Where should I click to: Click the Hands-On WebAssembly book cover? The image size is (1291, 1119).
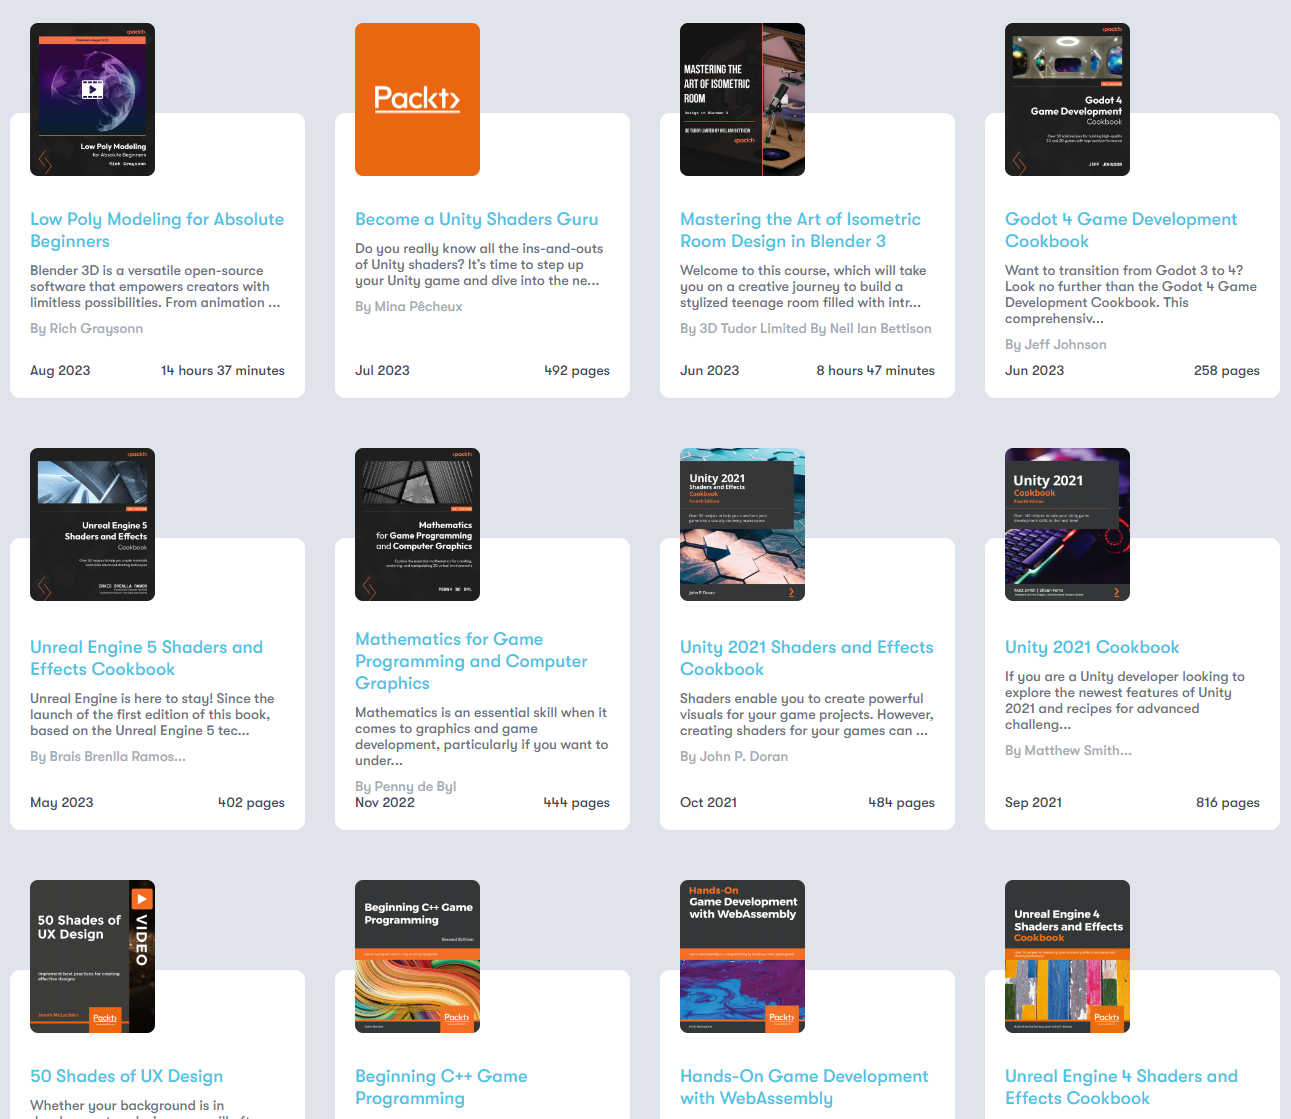click(x=742, y=956)
